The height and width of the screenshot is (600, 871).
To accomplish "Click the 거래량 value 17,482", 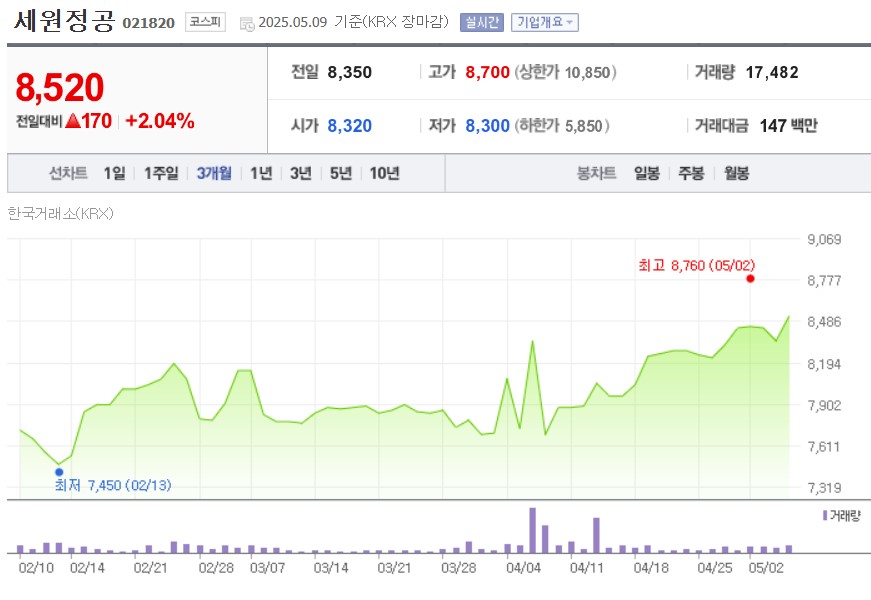I will (772, 72).
